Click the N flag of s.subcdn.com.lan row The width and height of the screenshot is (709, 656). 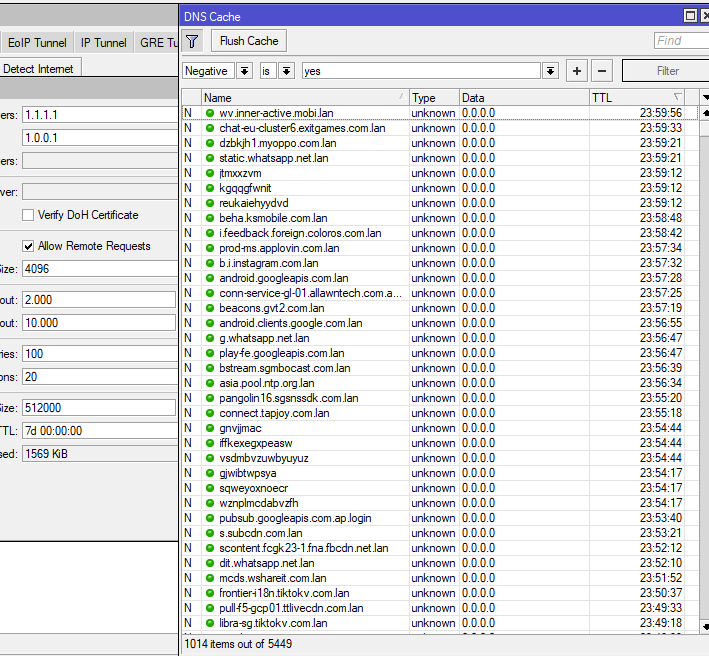[x=188, y=533]
